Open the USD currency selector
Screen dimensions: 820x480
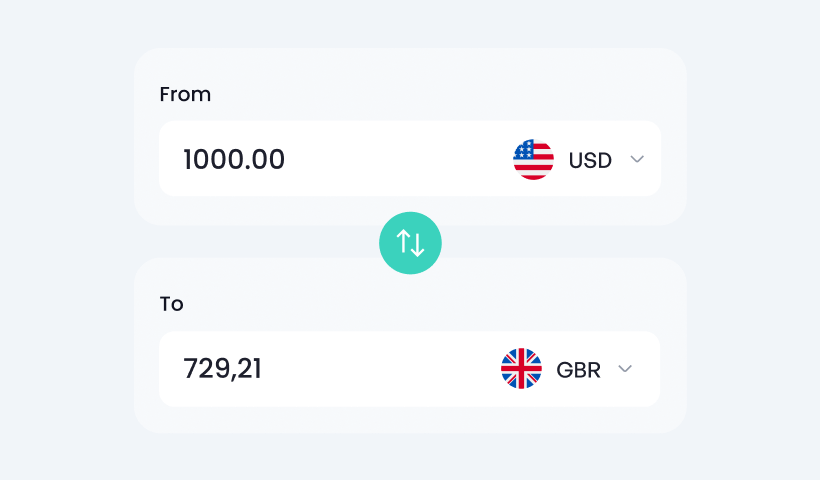(x=578, y=159)
